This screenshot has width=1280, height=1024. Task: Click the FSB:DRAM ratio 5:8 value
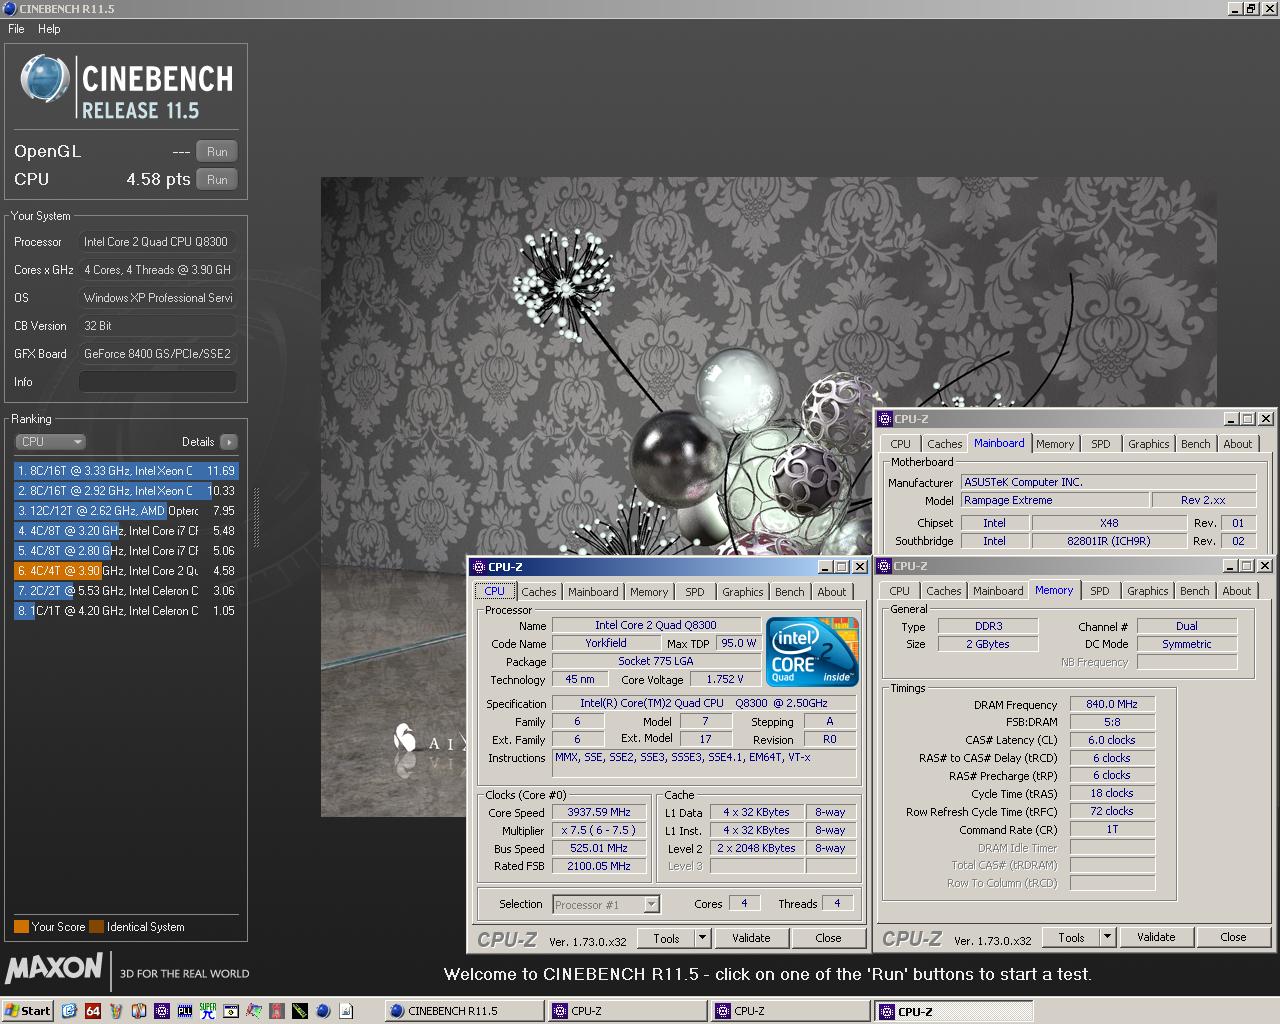tap(1112, 722)
